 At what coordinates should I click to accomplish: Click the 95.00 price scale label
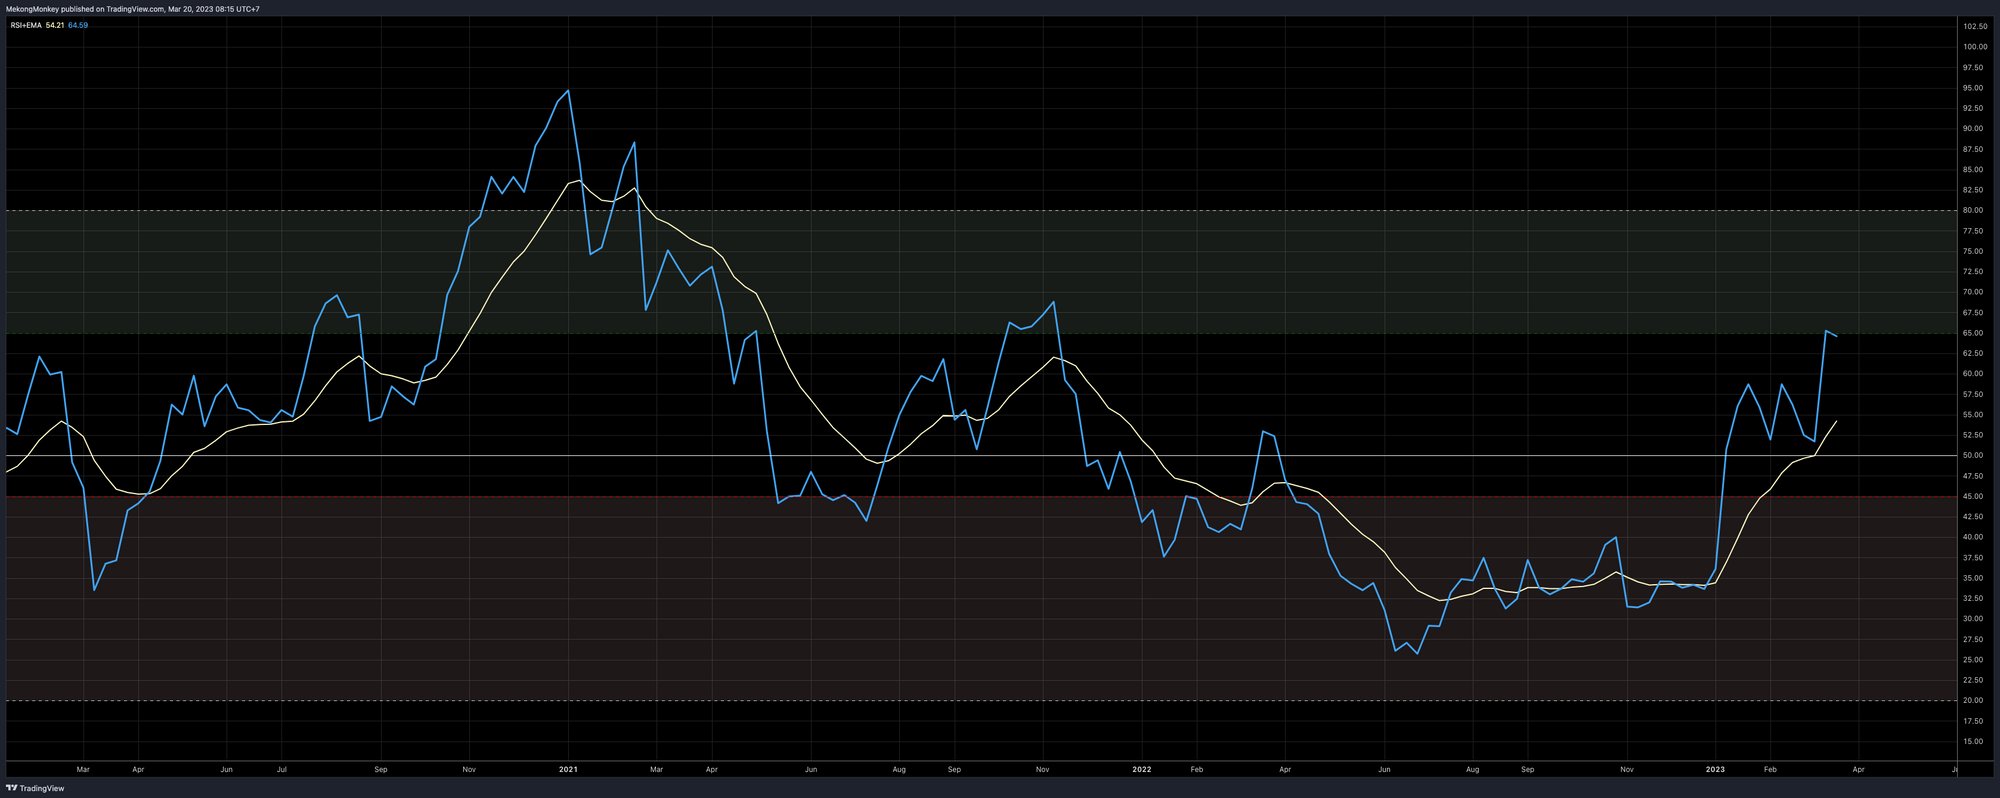pyautogui.click(x=1973, y=88)
